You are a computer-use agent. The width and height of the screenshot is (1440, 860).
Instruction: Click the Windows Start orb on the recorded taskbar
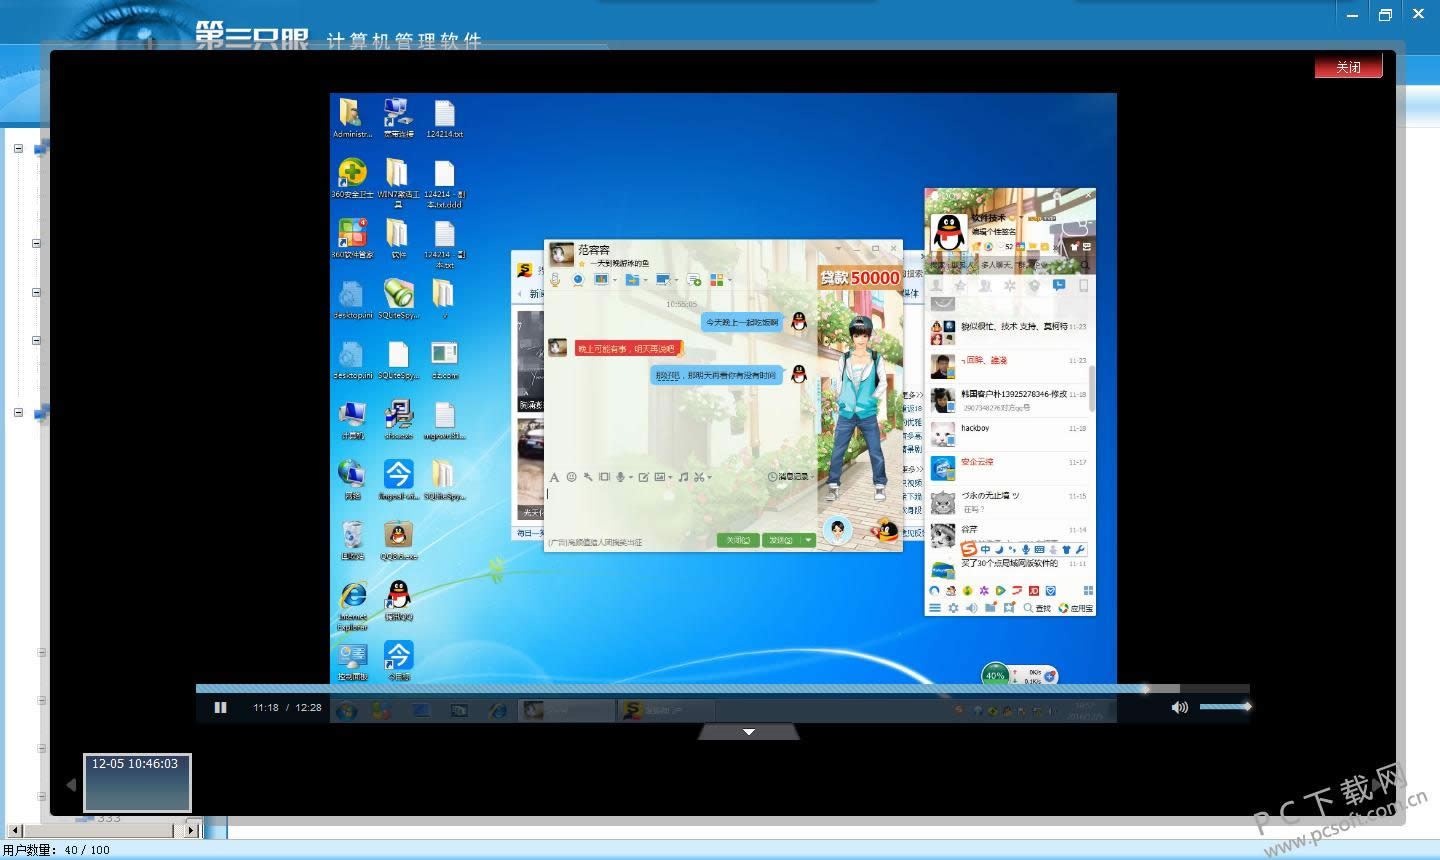pos(347,711)
